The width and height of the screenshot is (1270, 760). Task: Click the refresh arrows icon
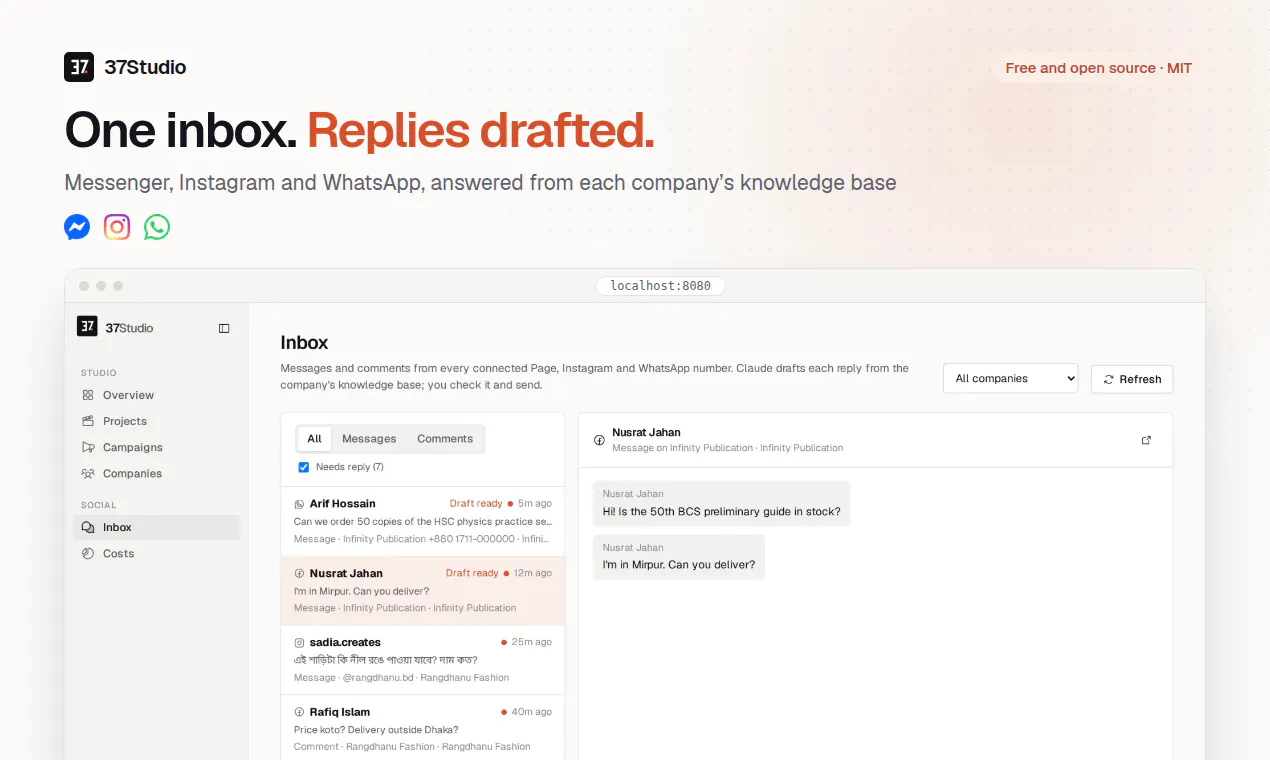coord(1109,379)
